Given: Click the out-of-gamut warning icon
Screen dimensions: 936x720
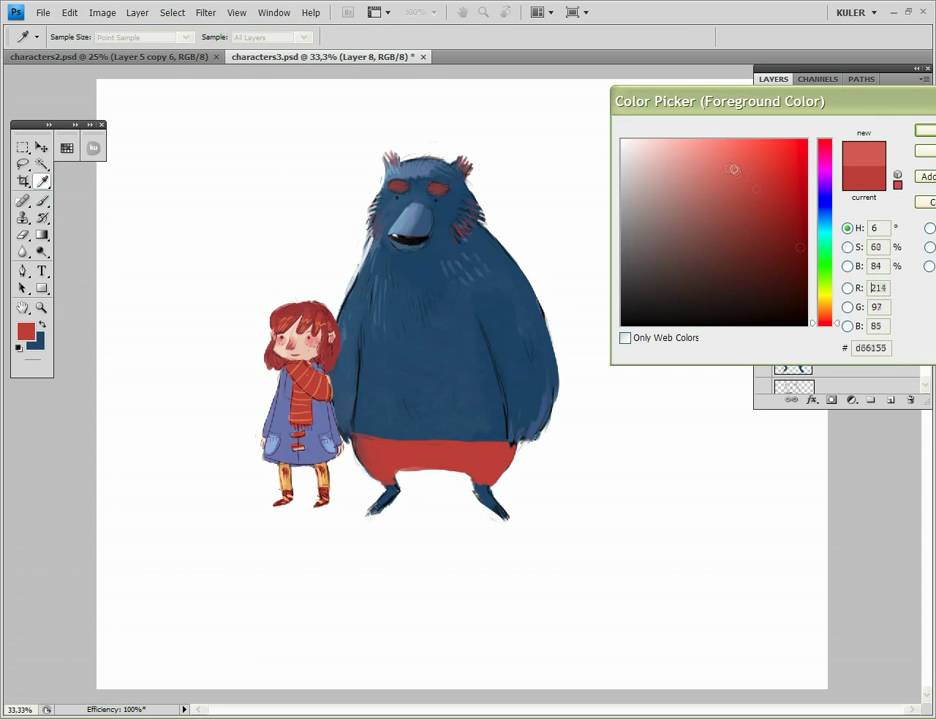Looking at the screenshot, I should pyautogui.click(x=897, y=174).
